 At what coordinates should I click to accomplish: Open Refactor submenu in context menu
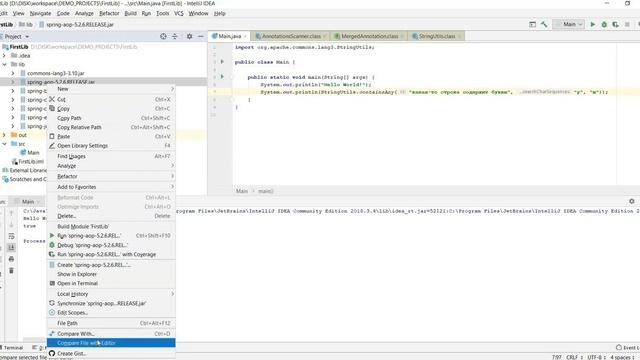point(111,176)
